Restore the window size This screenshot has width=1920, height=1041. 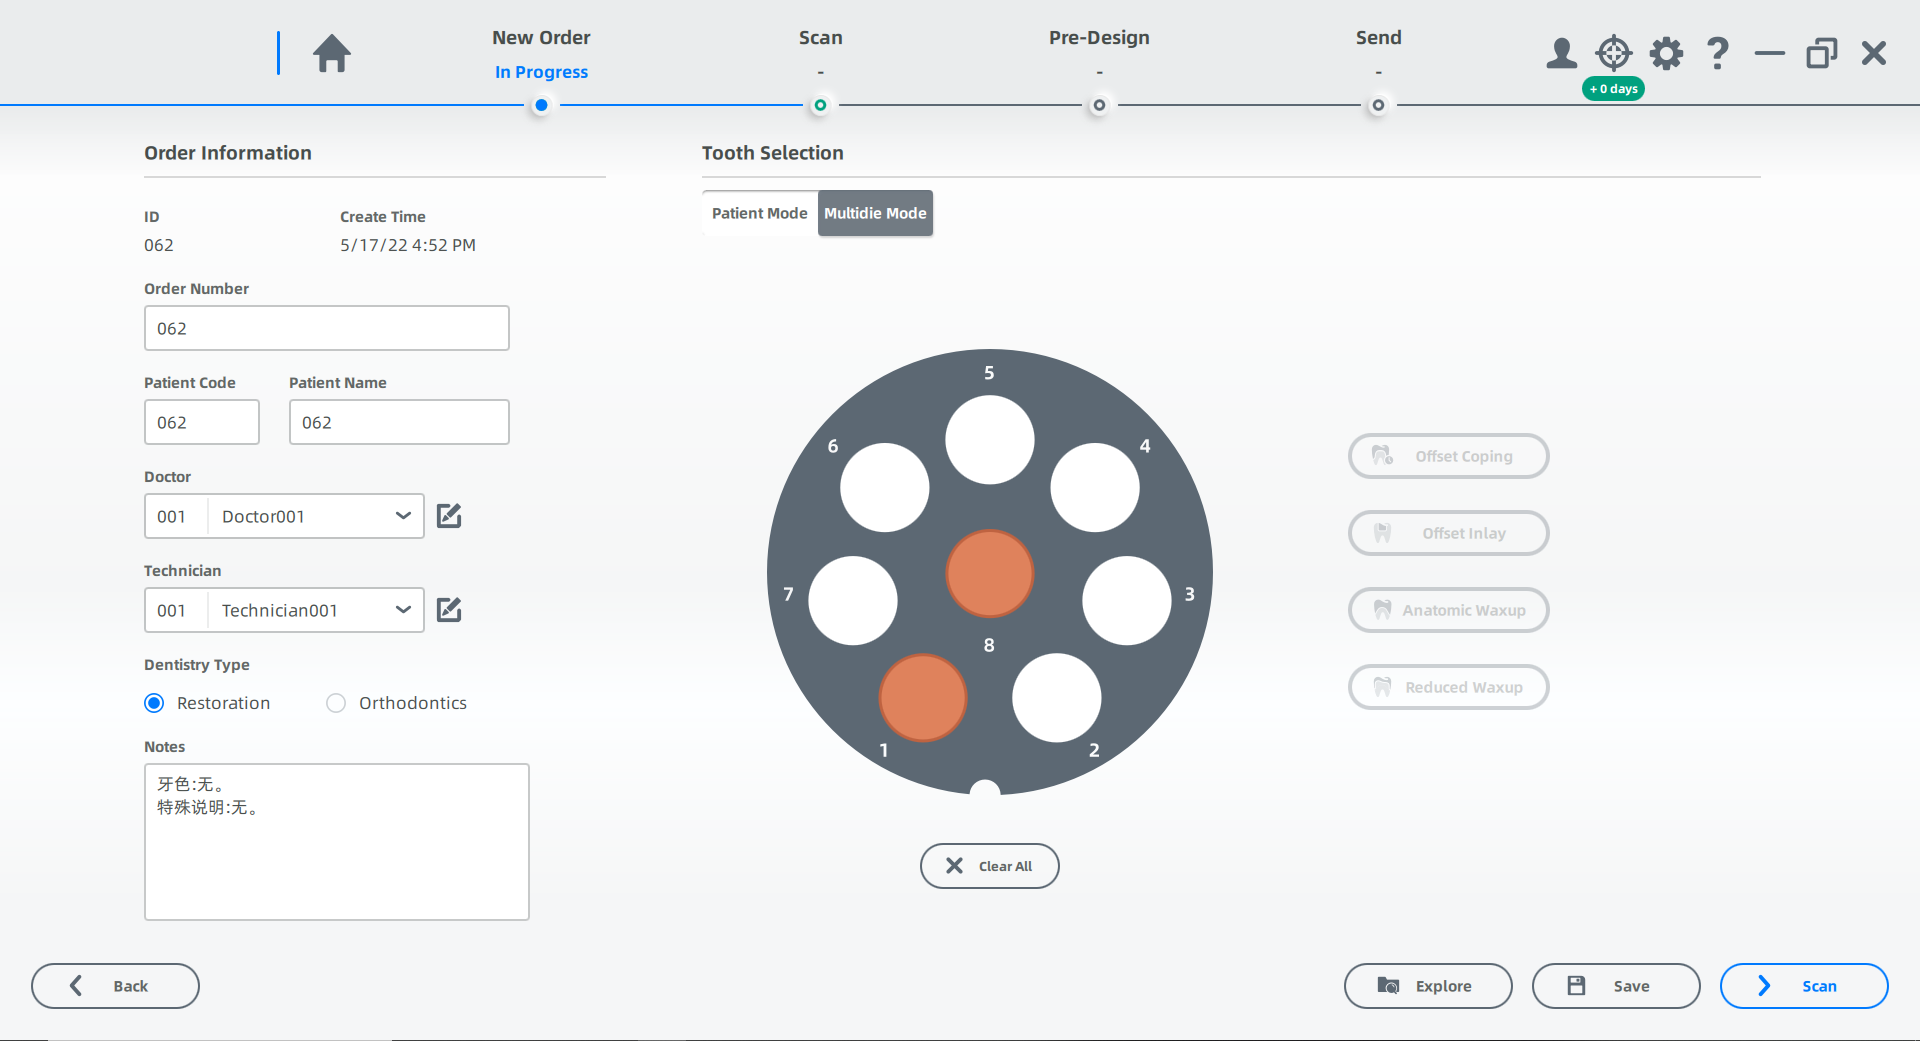coord(1821,53)
